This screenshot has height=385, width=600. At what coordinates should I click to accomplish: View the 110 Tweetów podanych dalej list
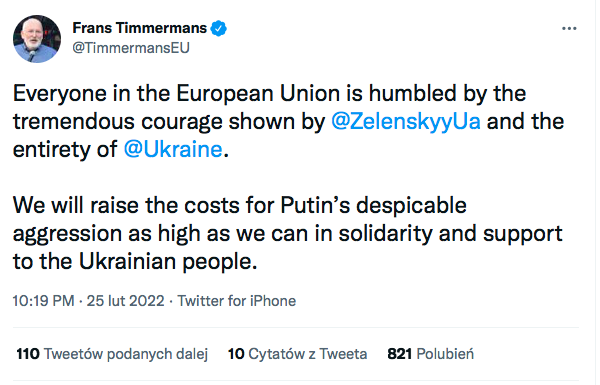click(x=112, y=354)
